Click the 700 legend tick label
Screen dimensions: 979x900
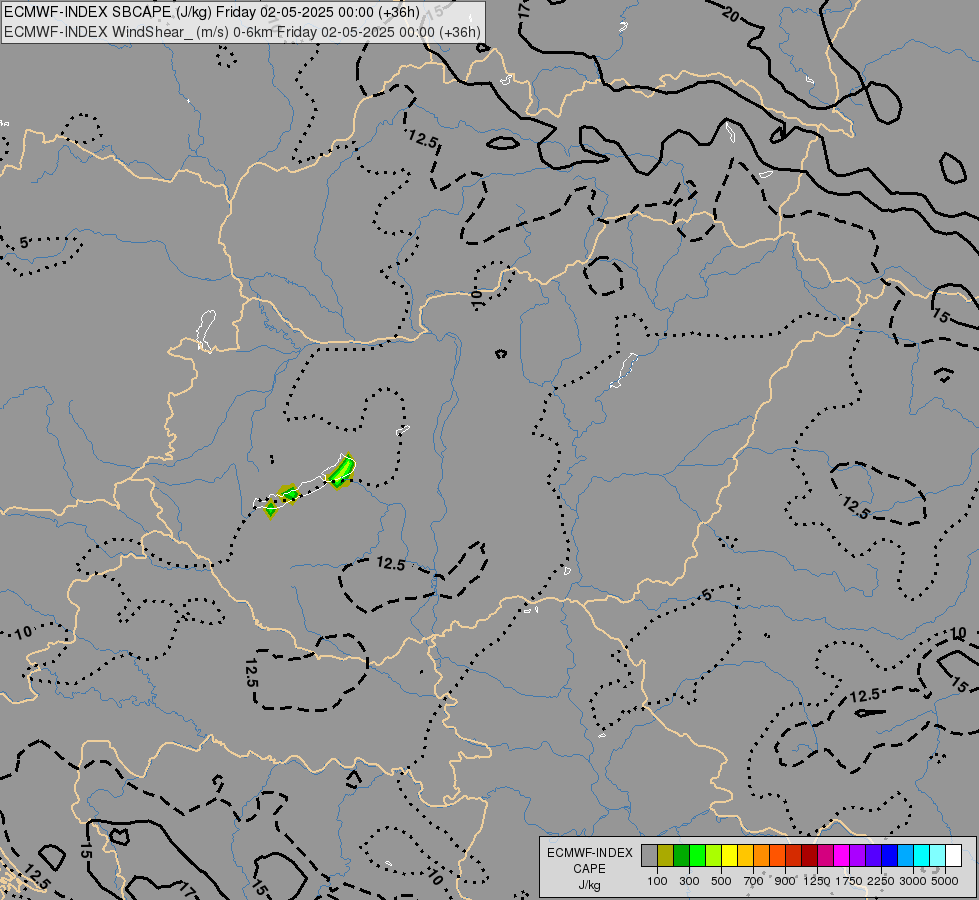[754, 881]
